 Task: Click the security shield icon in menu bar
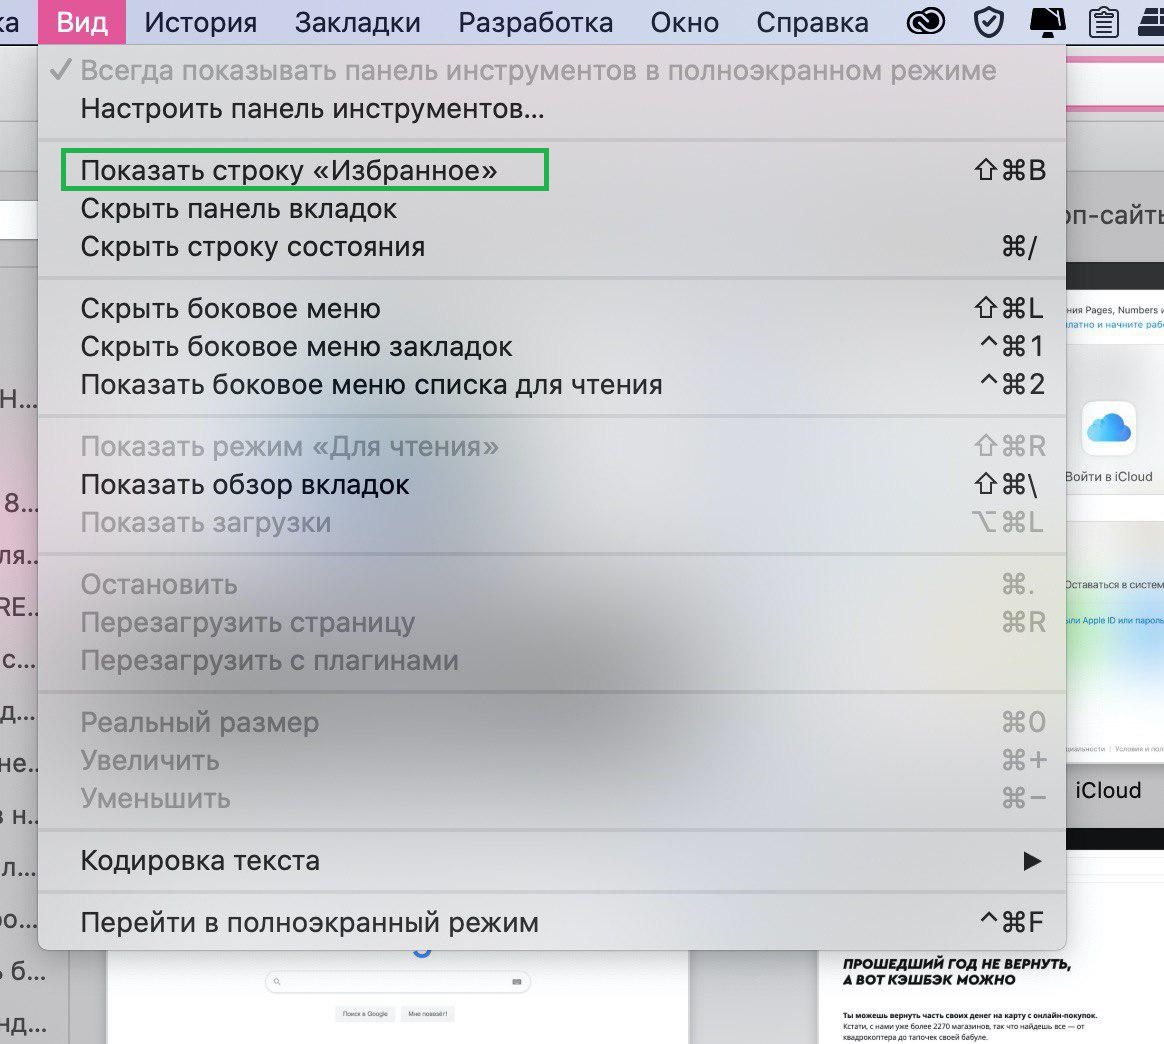point(988,21)
